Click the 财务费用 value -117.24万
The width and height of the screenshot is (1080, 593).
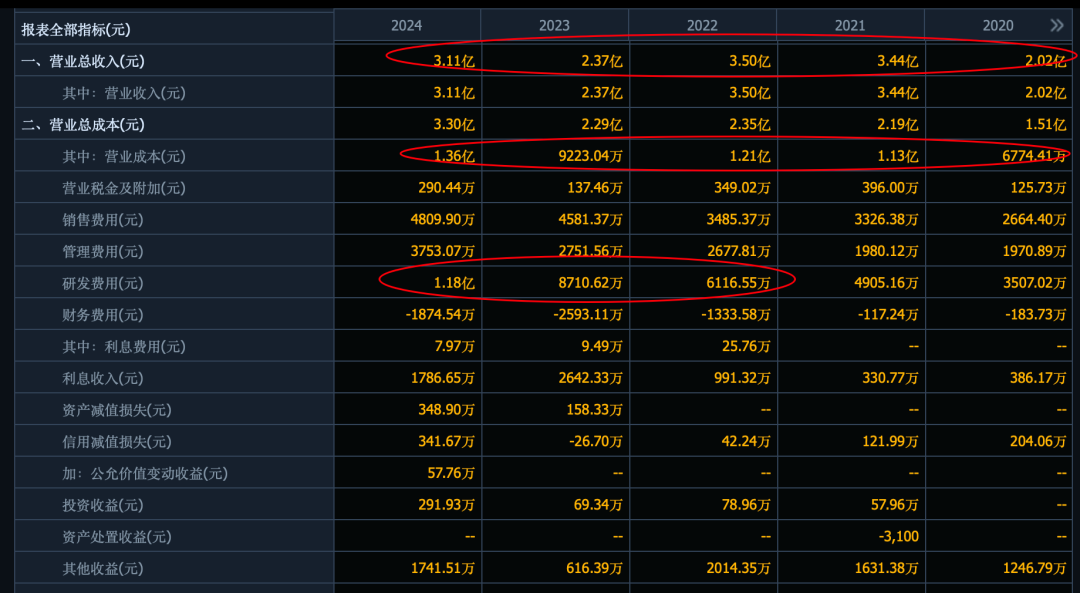(x=889, y=315)
